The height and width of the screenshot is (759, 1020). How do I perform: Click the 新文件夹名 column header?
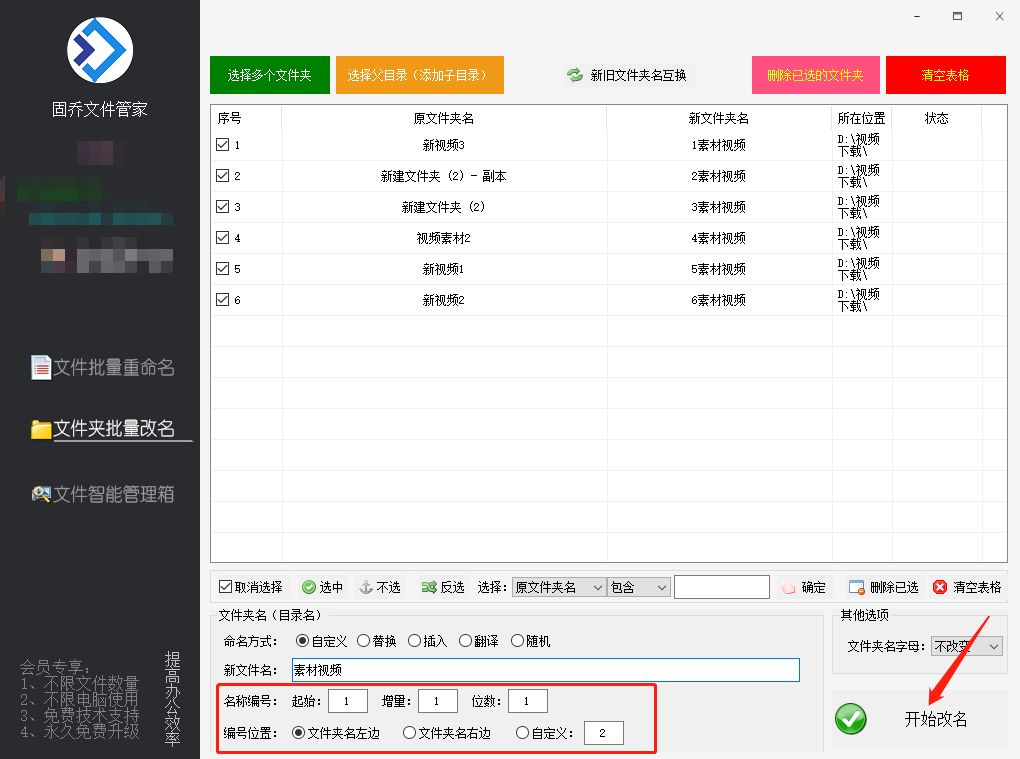(x=719, y=118)
